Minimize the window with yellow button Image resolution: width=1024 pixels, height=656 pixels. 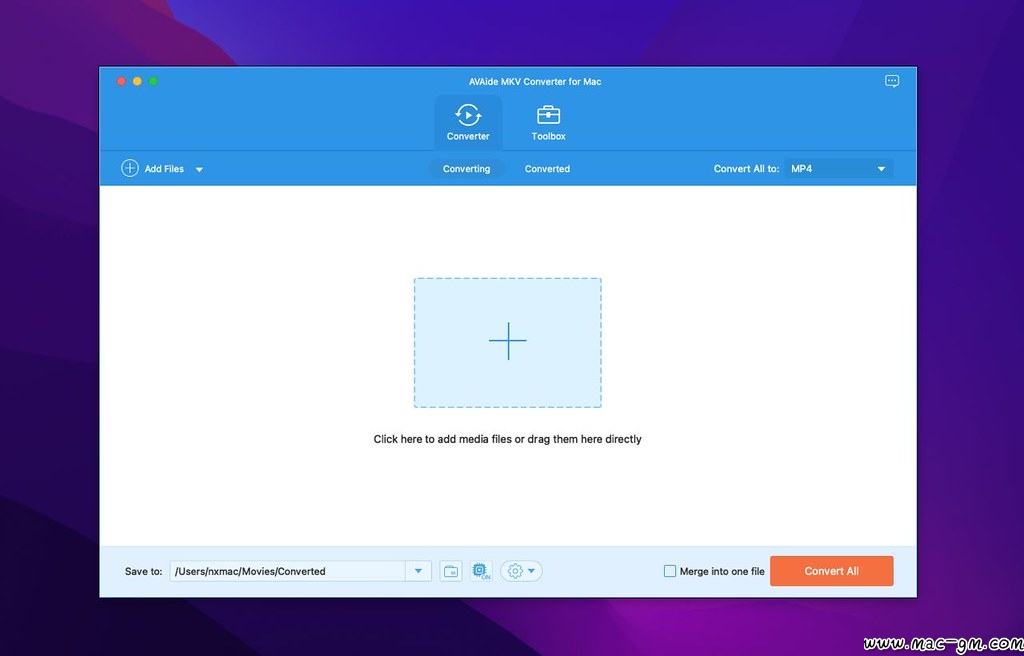coord(137,81)
